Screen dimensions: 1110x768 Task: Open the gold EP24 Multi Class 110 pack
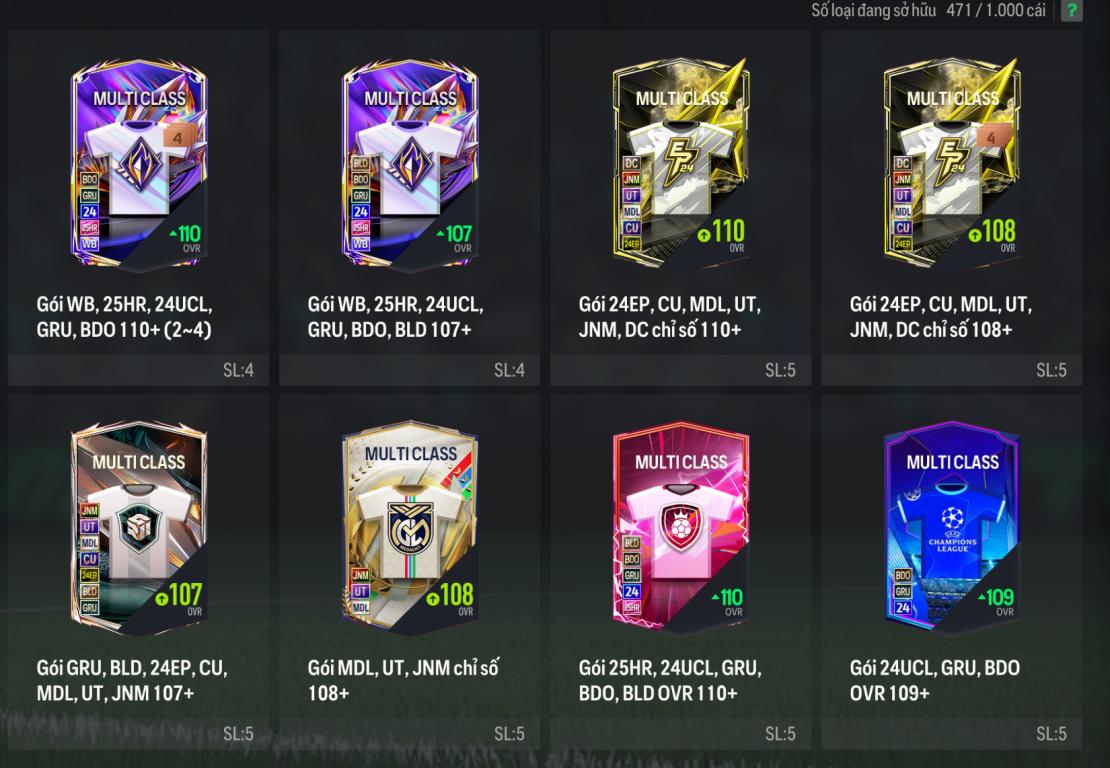pyautogui.click(x=681, y=163)
